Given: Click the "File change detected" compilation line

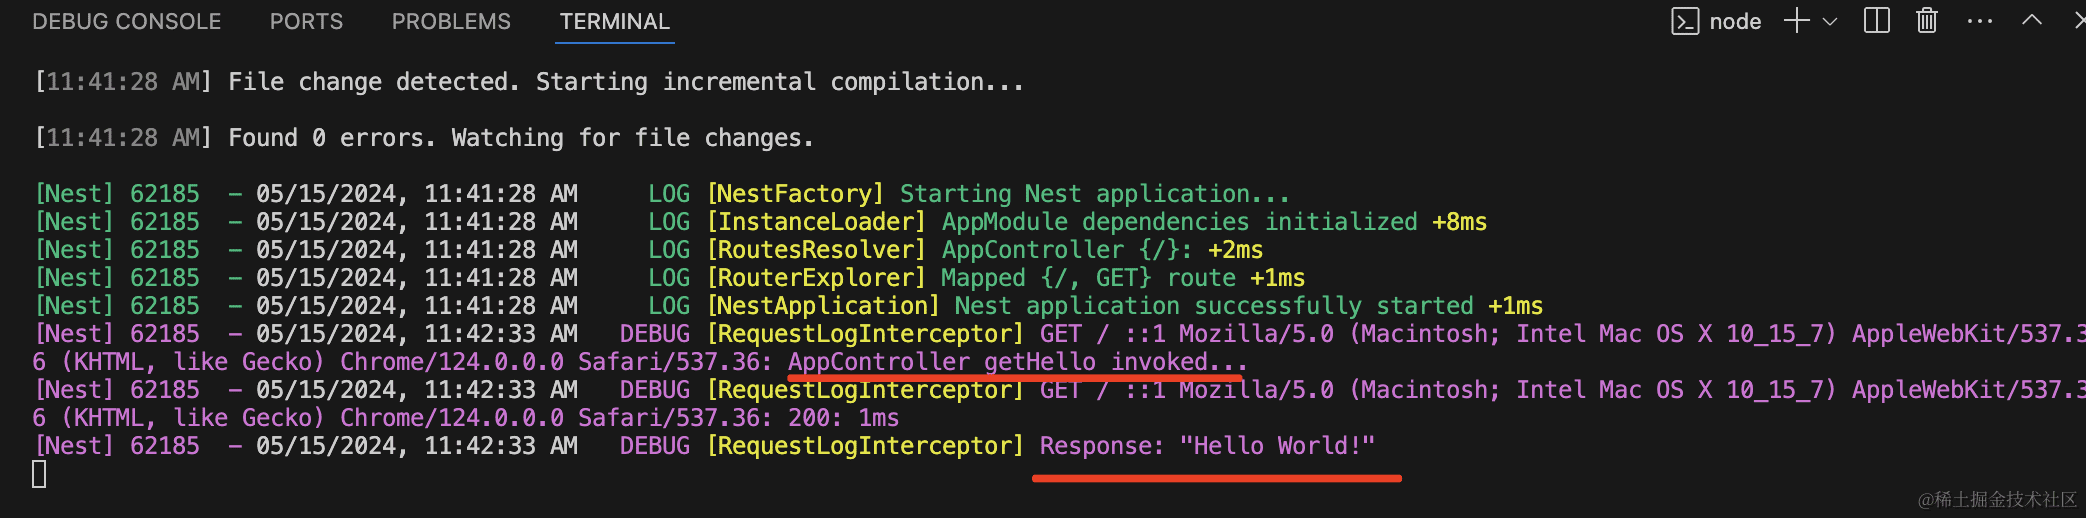Looking at the screenshot, I should [x=625, y=82].
